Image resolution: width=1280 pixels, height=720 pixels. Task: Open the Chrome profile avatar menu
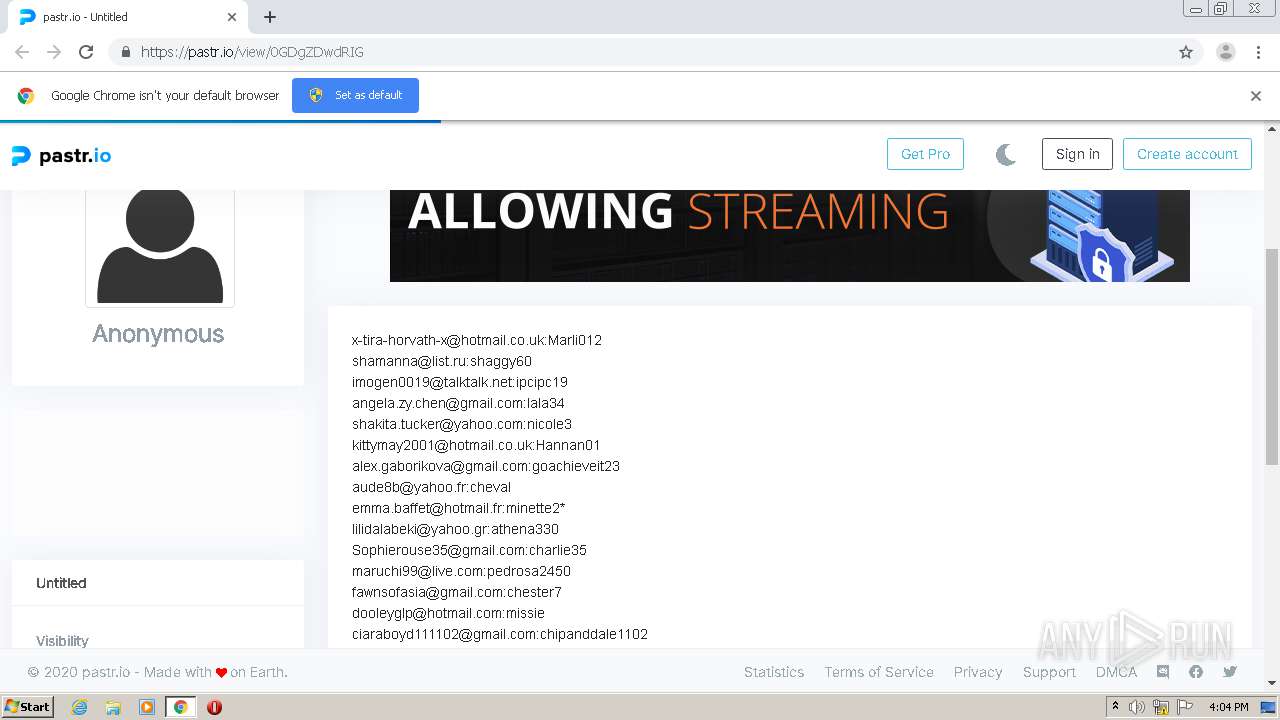click(x=1226, y=52)
